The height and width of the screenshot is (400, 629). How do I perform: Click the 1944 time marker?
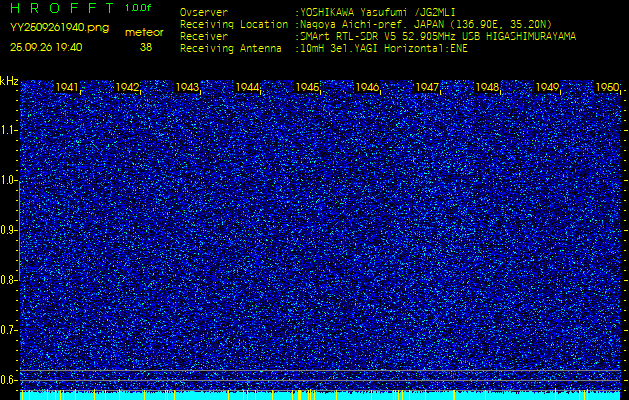point(248,87)
